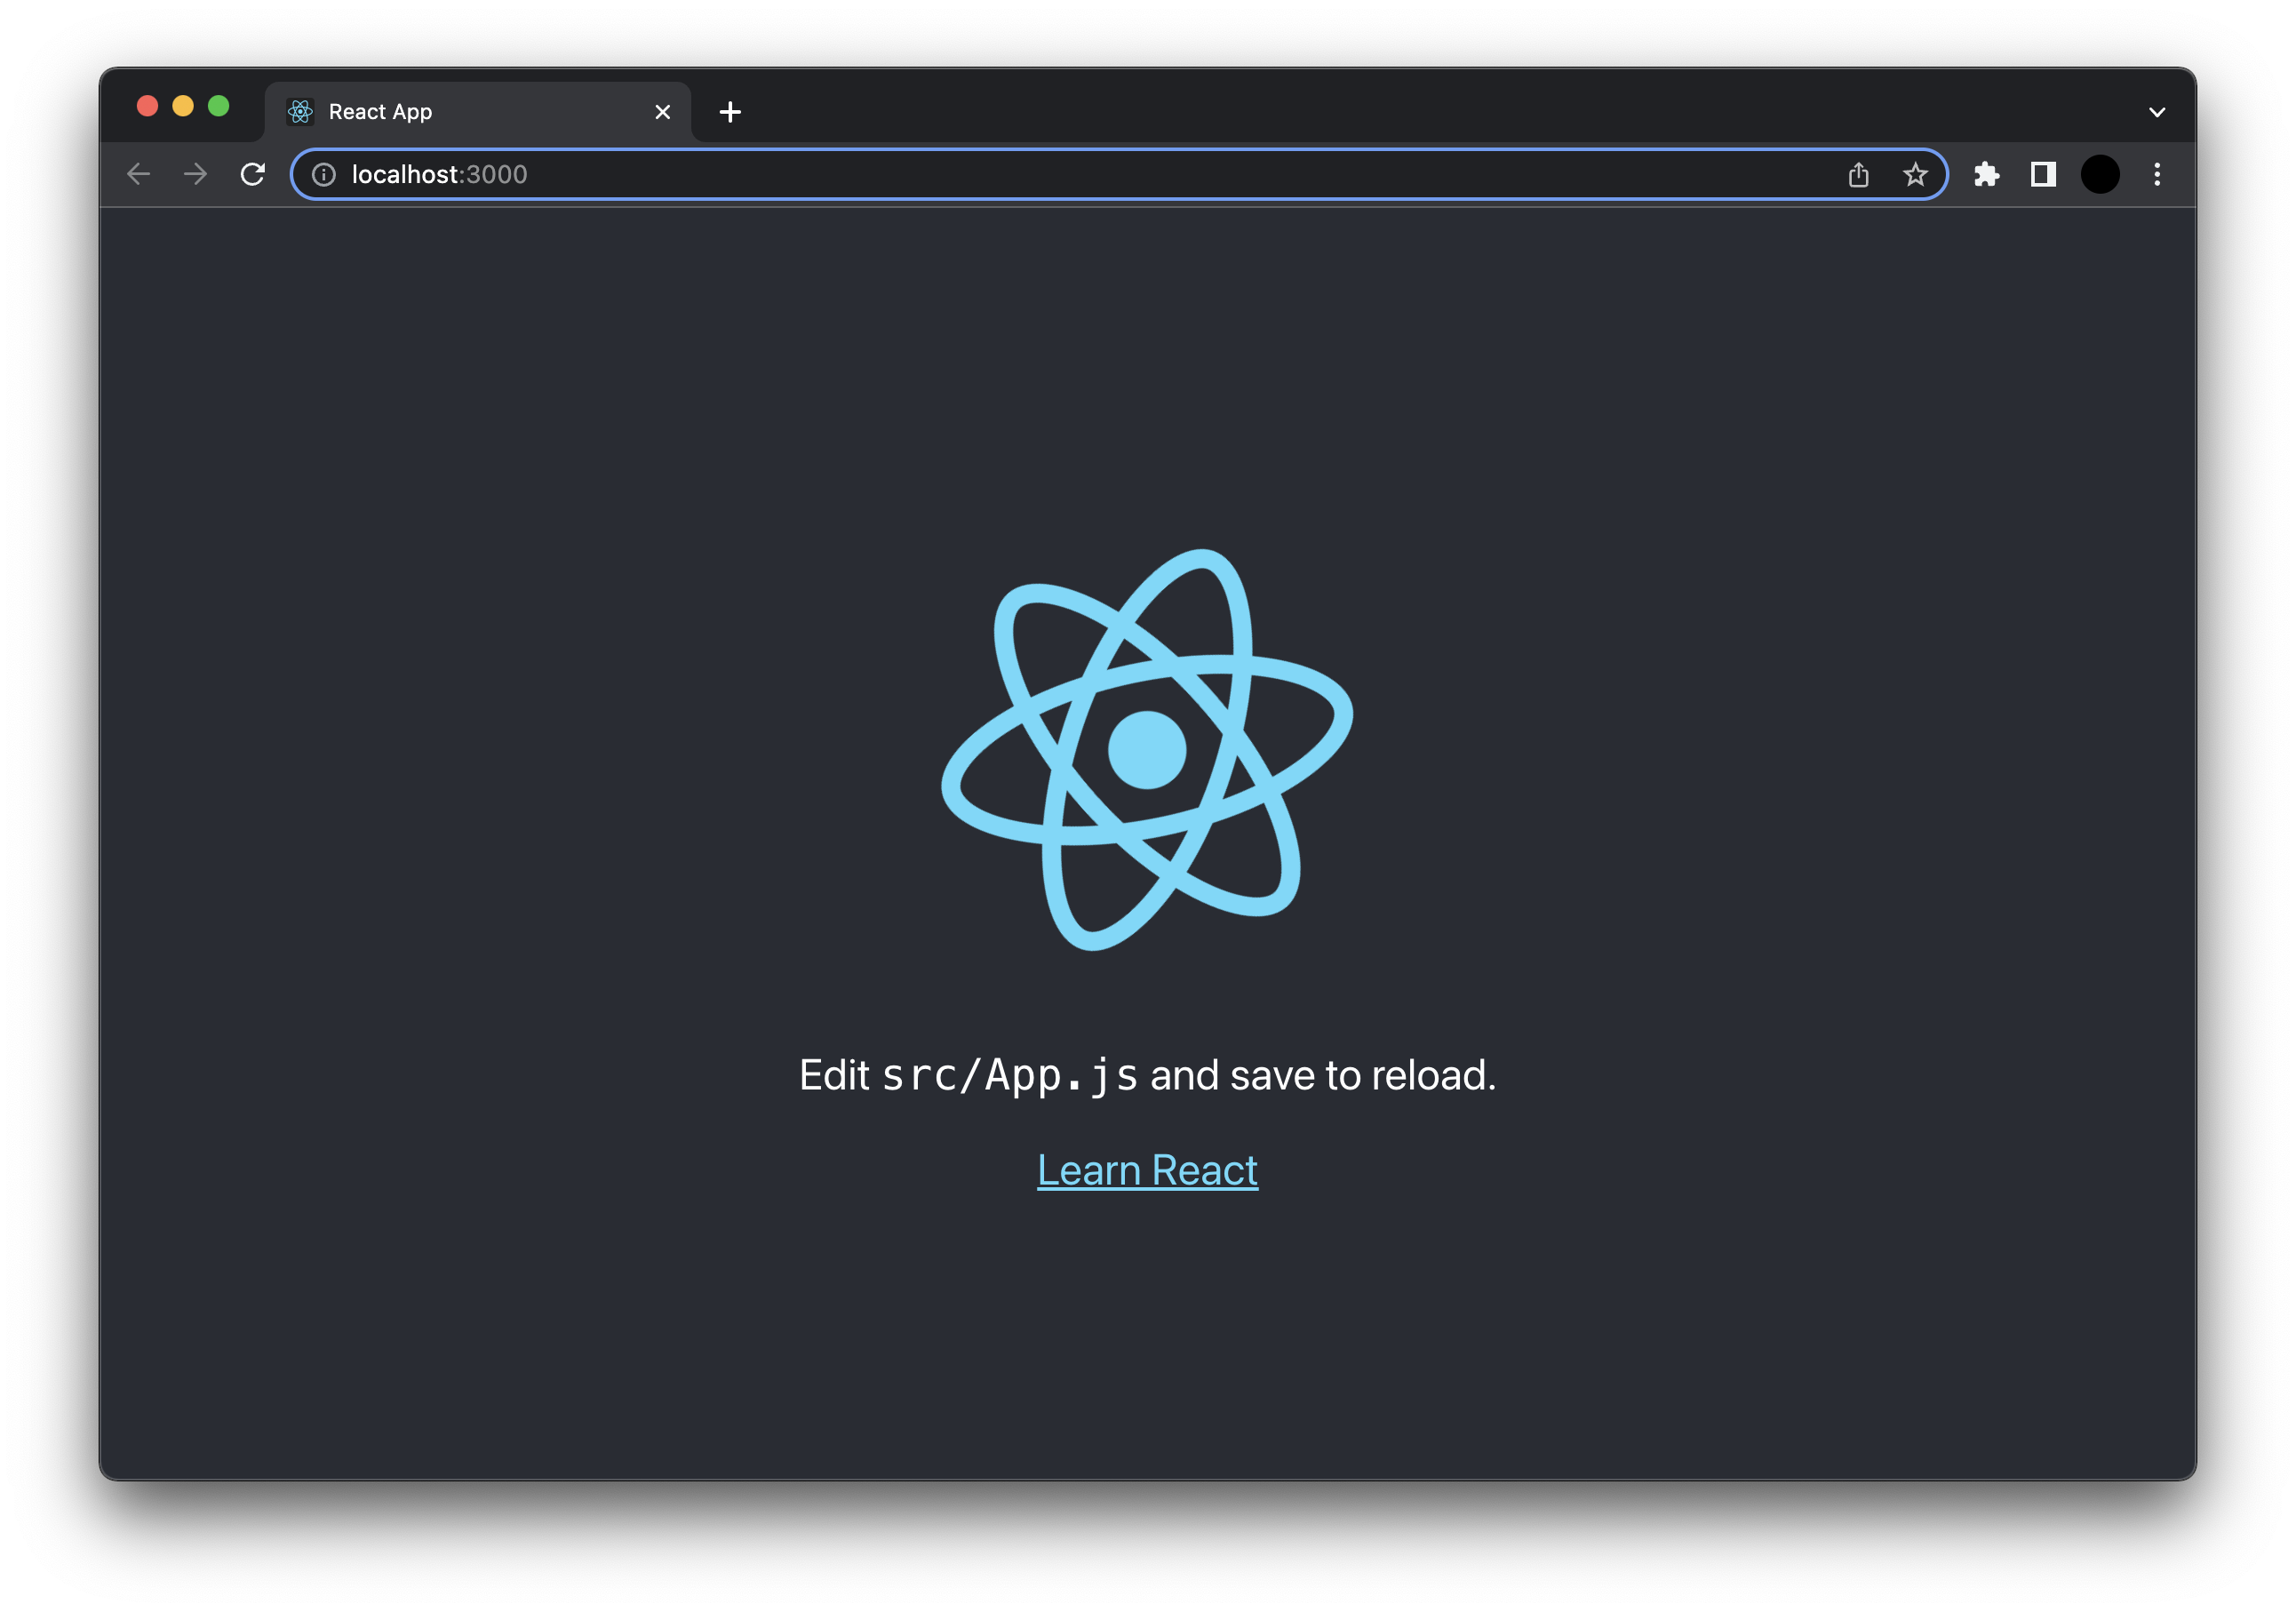Click inside the address bar

click(x=900, y=174)
